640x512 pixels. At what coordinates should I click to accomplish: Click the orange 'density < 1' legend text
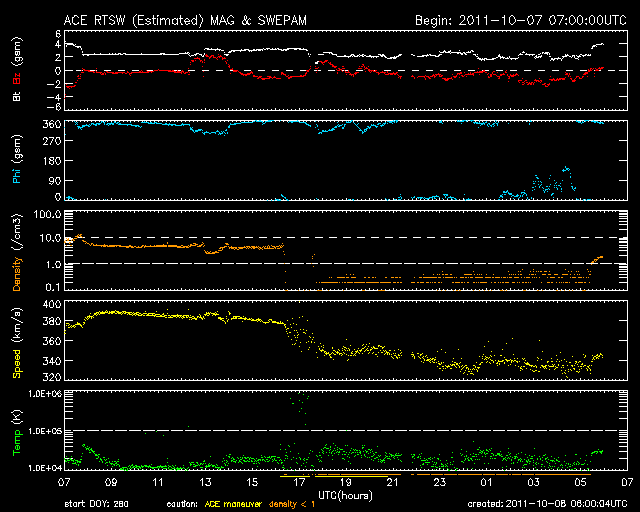click(292, 504)
